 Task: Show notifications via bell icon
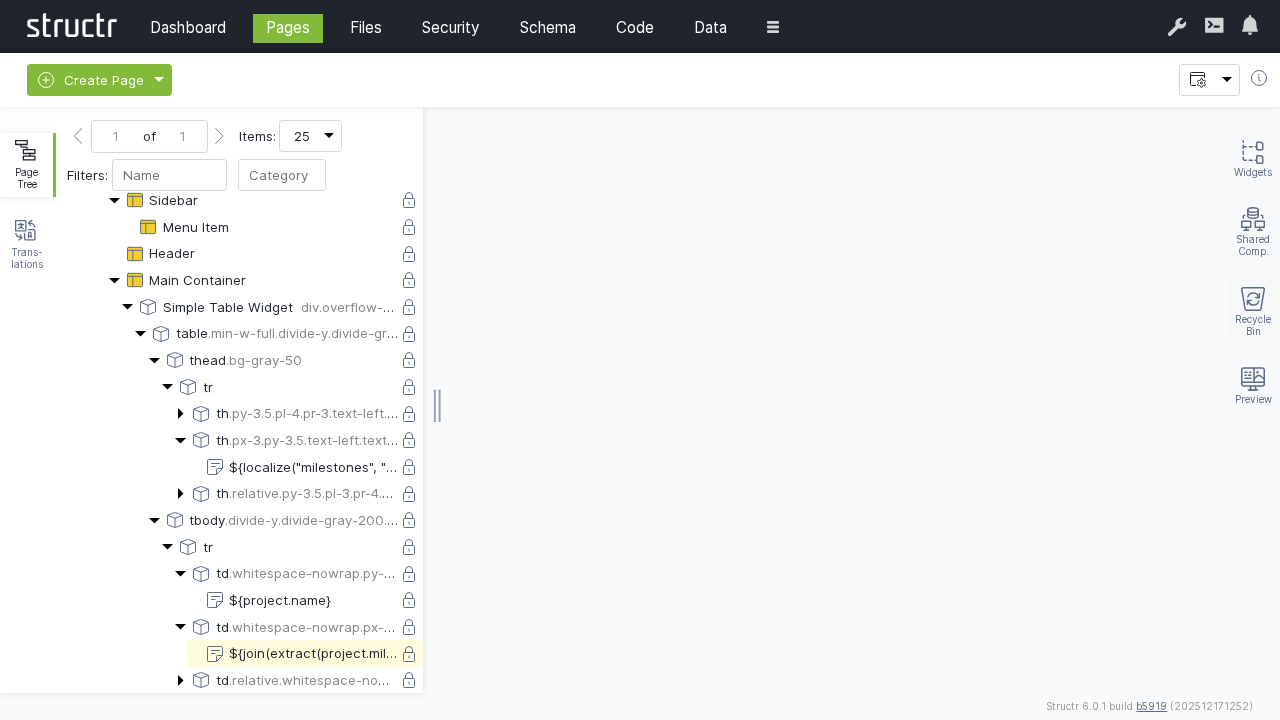tap(1250, 26)
